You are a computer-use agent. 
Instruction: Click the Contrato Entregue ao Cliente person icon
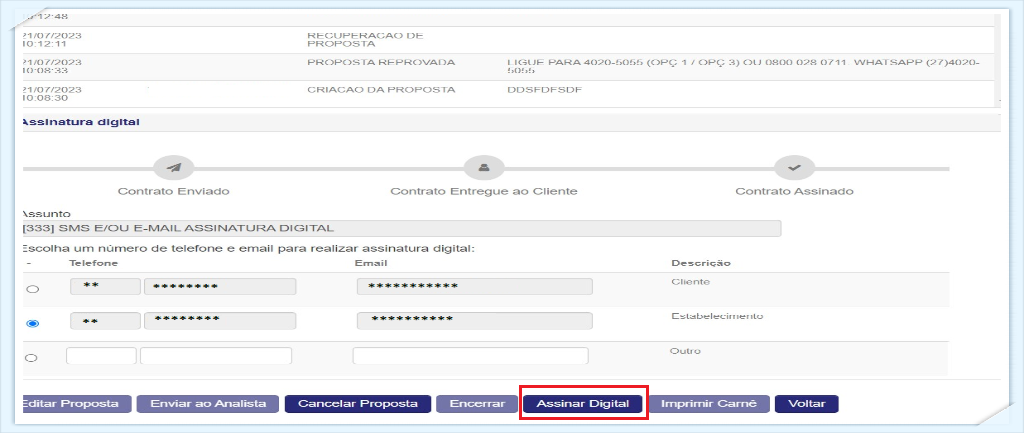[x=484, y=167]
